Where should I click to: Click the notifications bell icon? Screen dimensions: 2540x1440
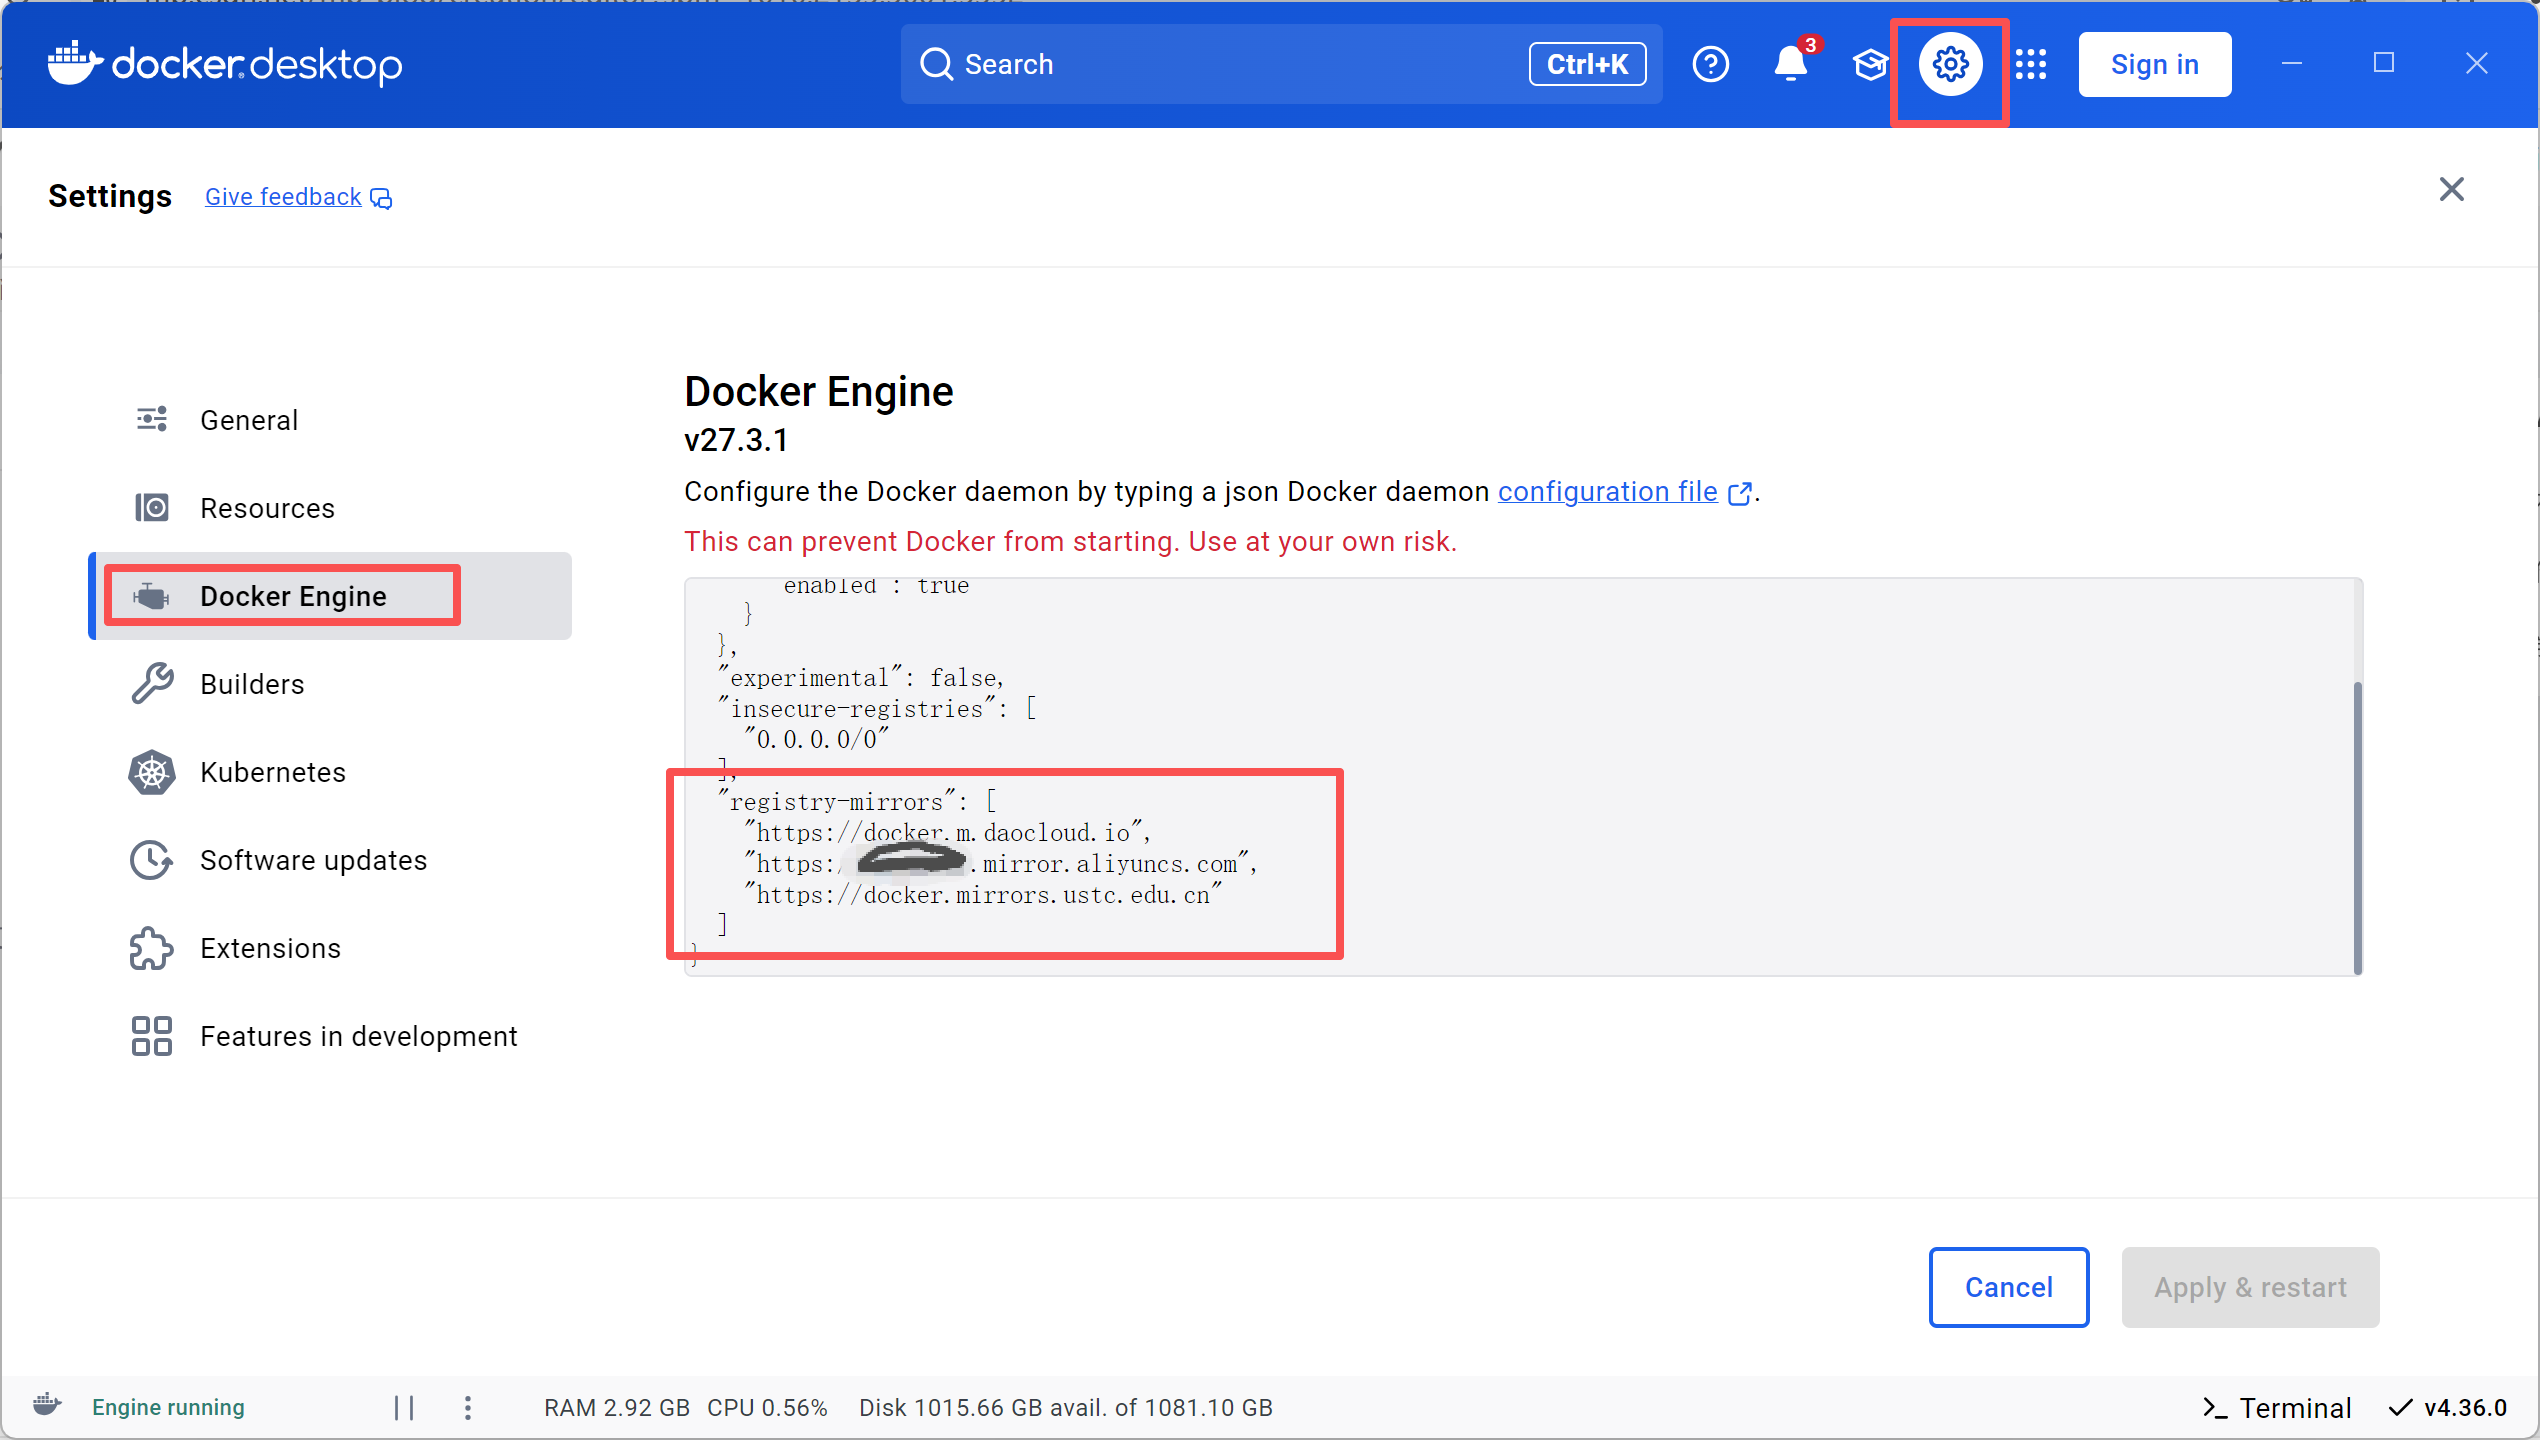click(x=1790, y=65)
